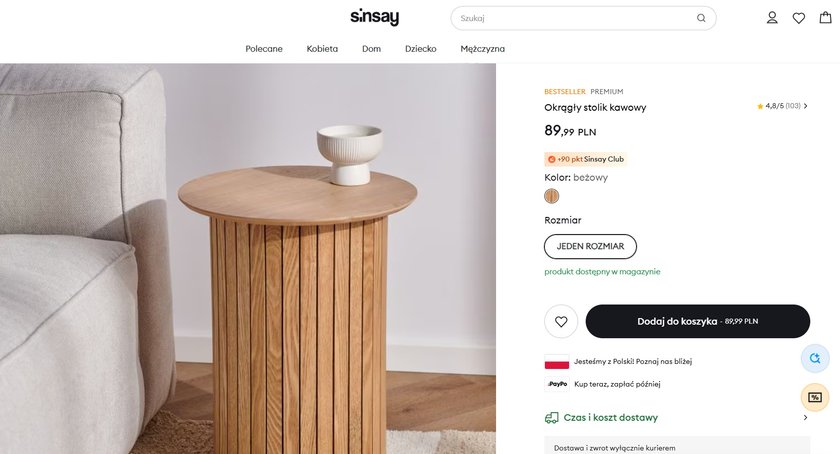Click Dodaj do koszyka button
This screenshot has height=454, width=840.
pyautogui.click(x=697, y=321)
